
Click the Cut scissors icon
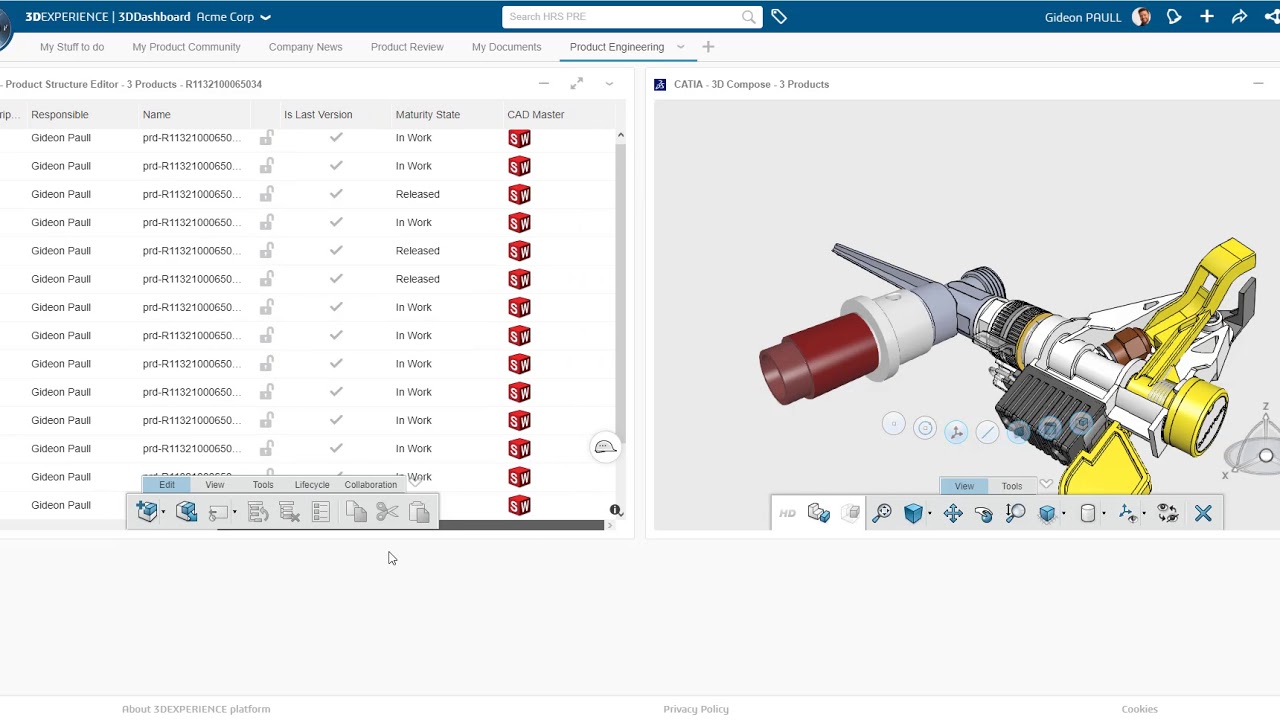(388, 512)
